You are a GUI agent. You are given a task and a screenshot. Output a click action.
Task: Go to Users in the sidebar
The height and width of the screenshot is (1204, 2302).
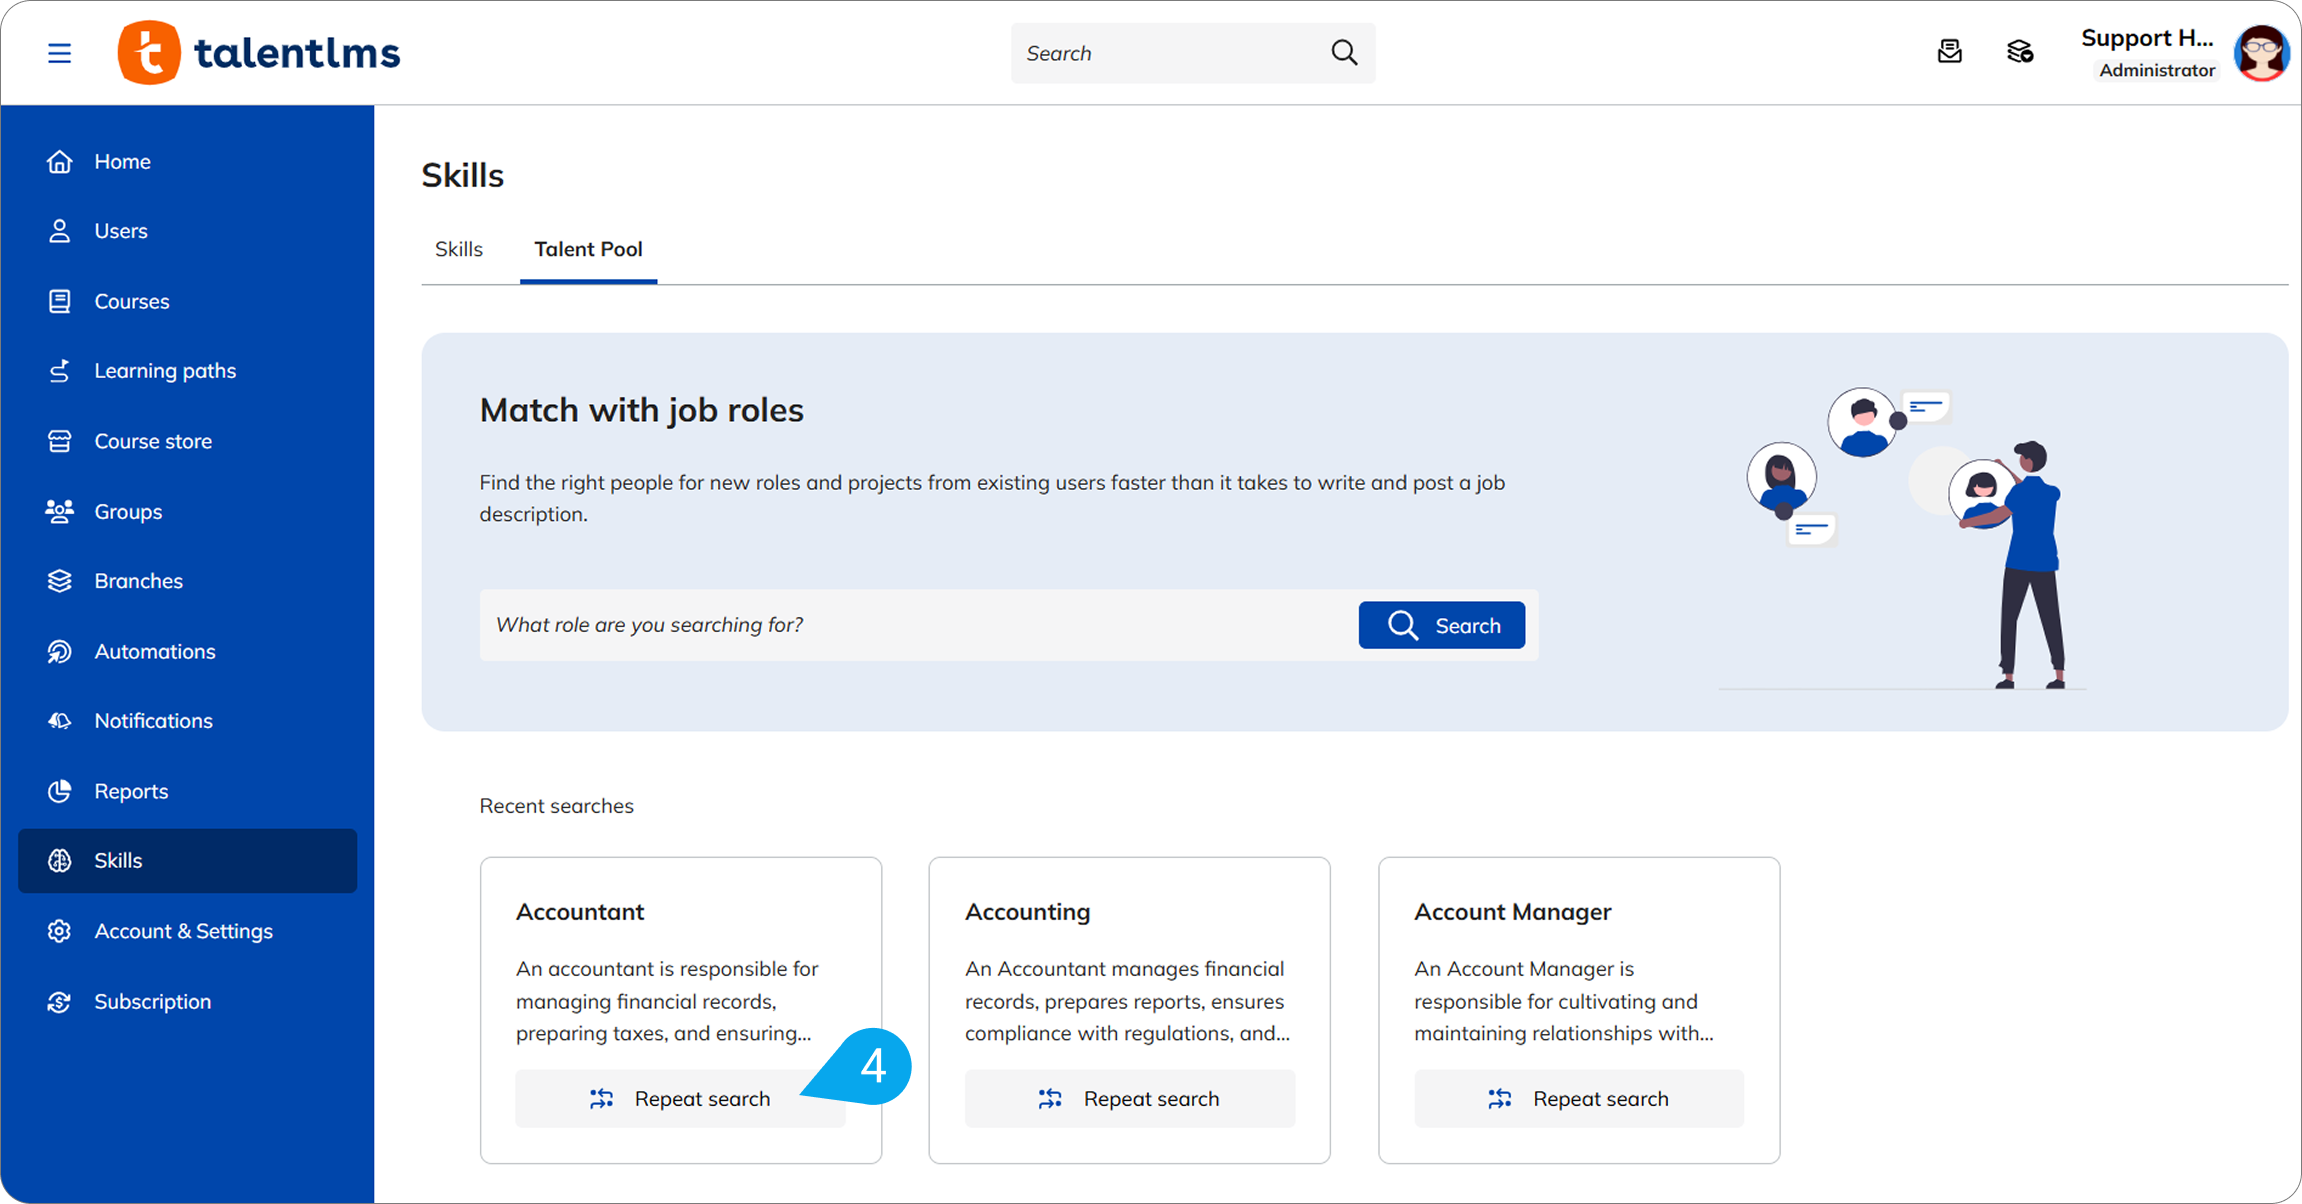click(120, 231)
